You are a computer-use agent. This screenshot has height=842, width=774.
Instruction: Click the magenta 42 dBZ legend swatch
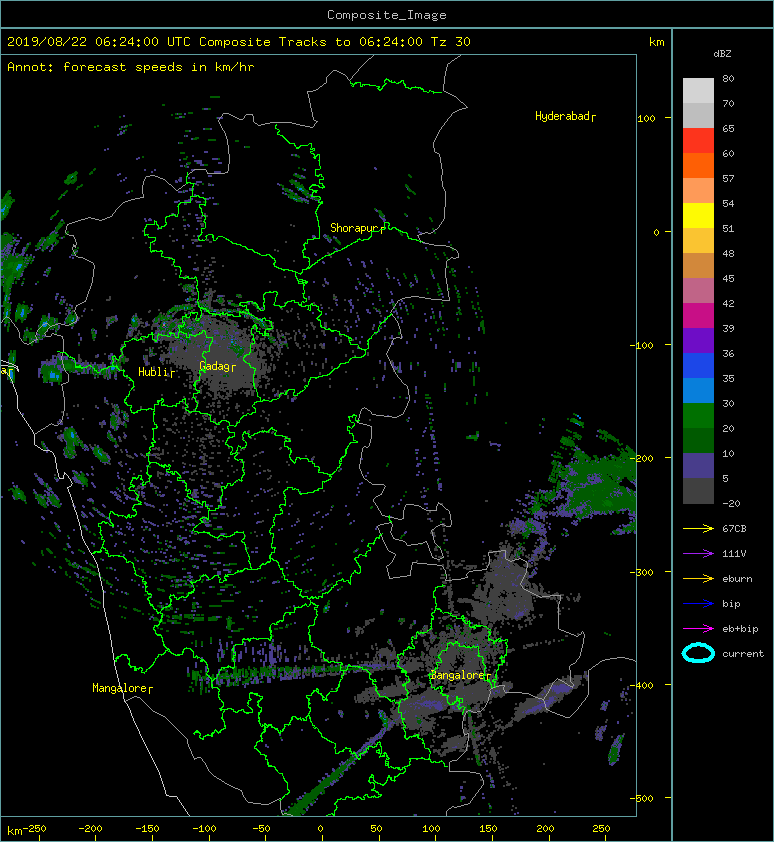click(x=698, y=315)
